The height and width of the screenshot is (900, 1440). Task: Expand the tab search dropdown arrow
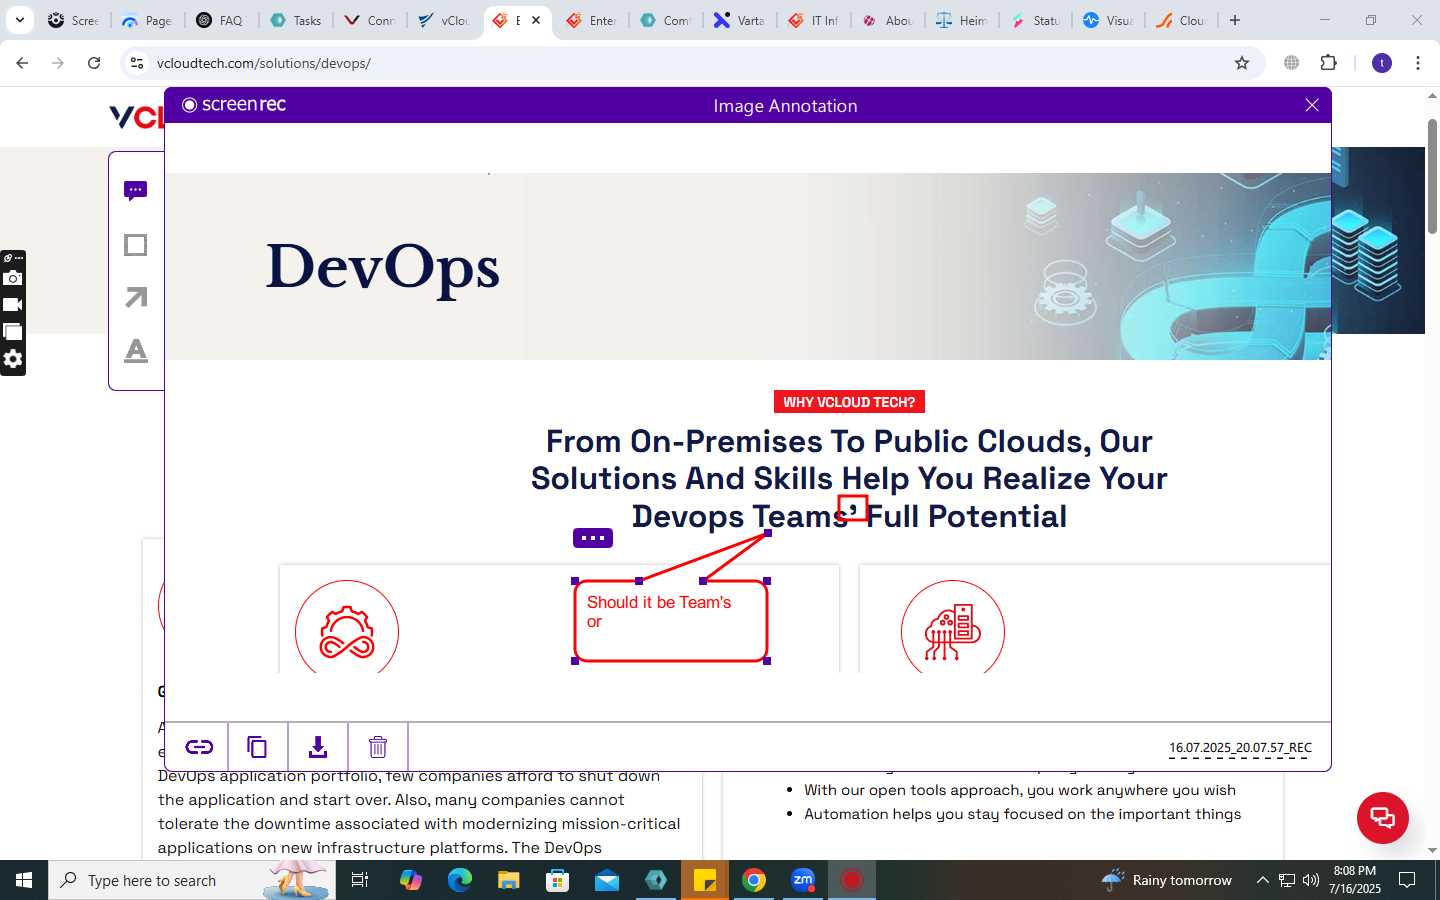19,20
